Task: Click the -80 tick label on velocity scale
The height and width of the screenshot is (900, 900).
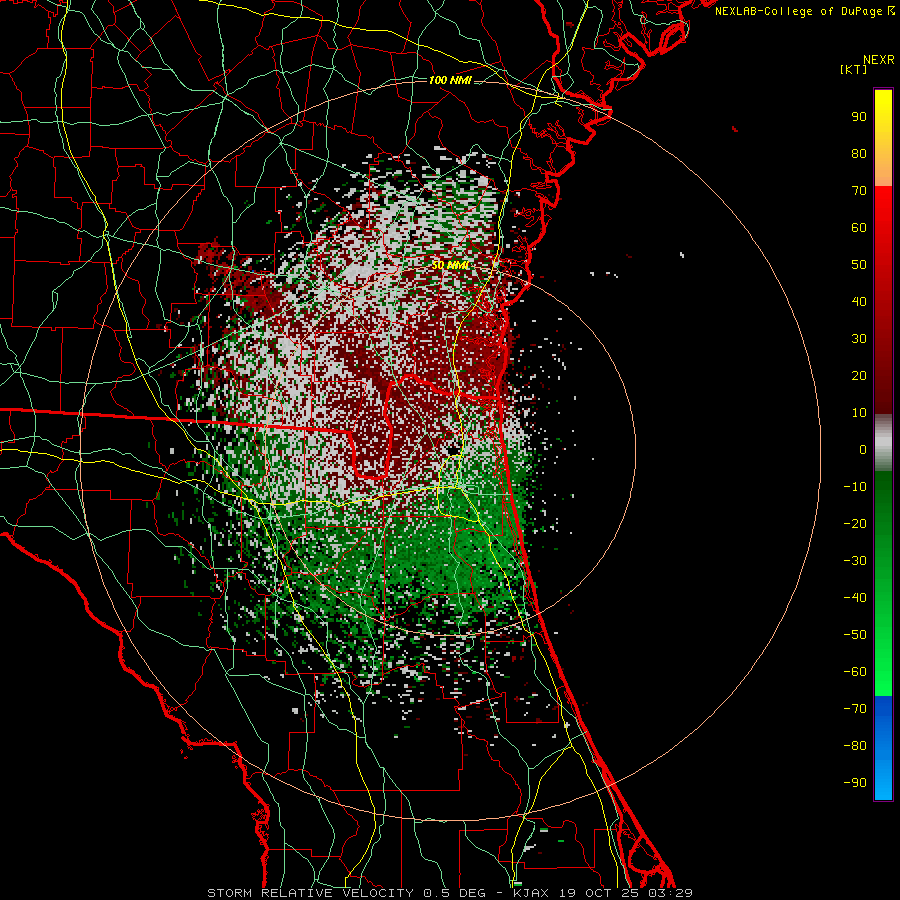Action: [x=855, y=746]
